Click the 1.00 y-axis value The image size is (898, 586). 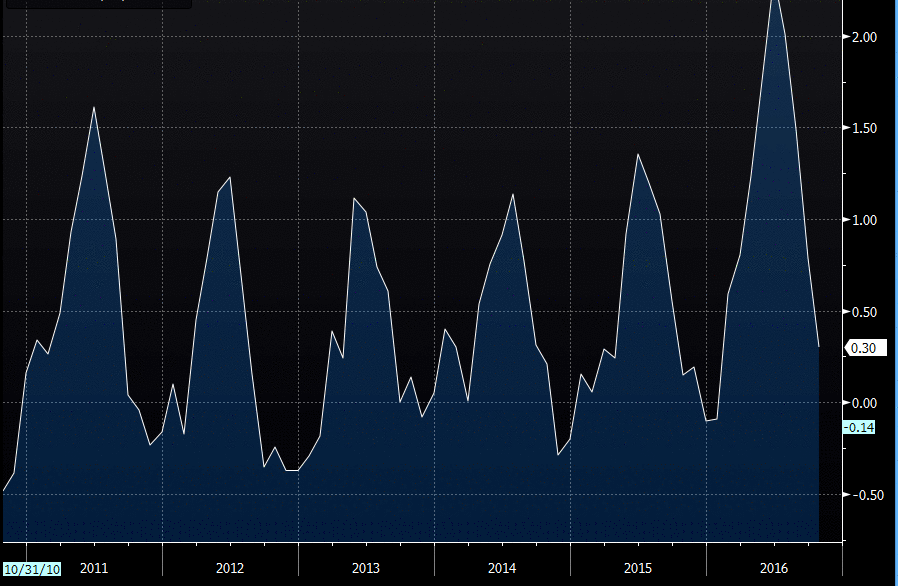[864, 221]
